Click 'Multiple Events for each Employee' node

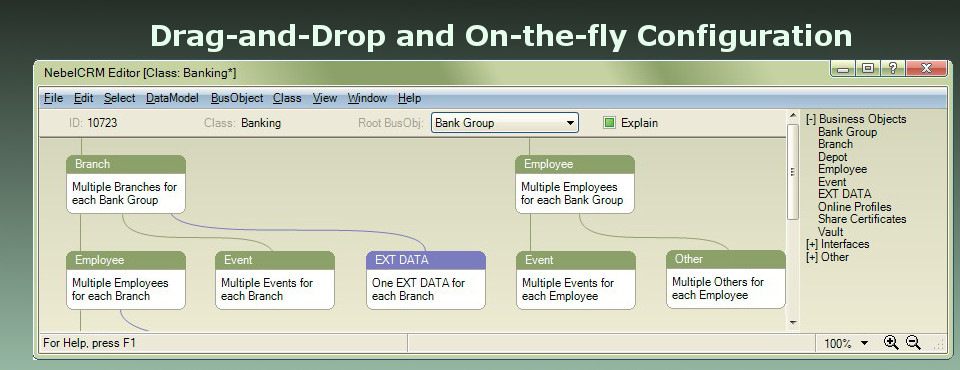point(576,281)
